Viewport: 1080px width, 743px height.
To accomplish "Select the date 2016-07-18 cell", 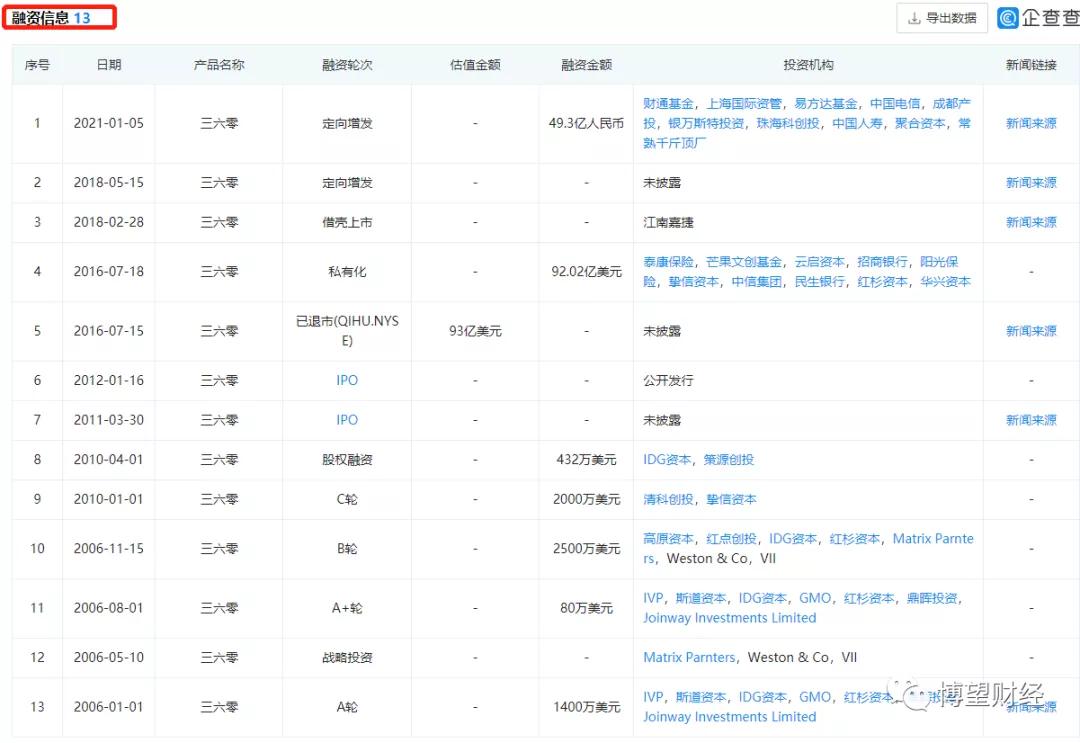I will [109, 272].
